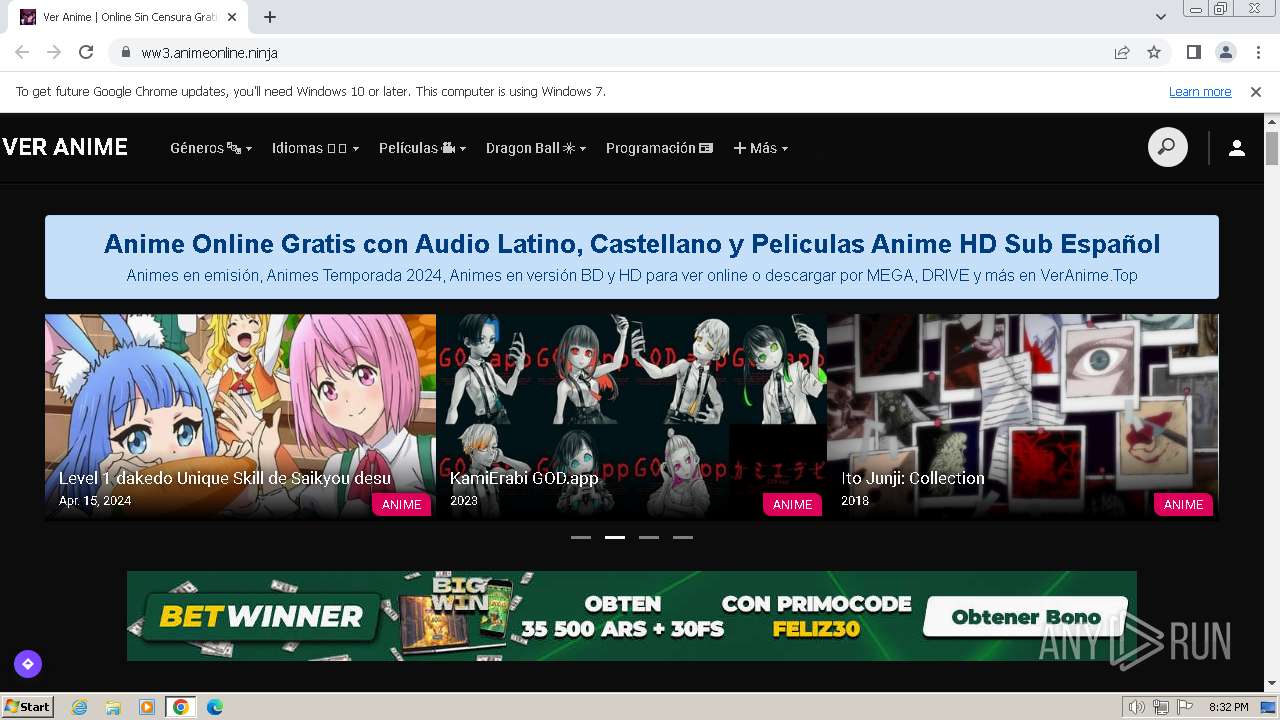Viewport: 1280px width, 720px height.
Task: Expand the Películas dropdown menu
Action: coord(422,148)
